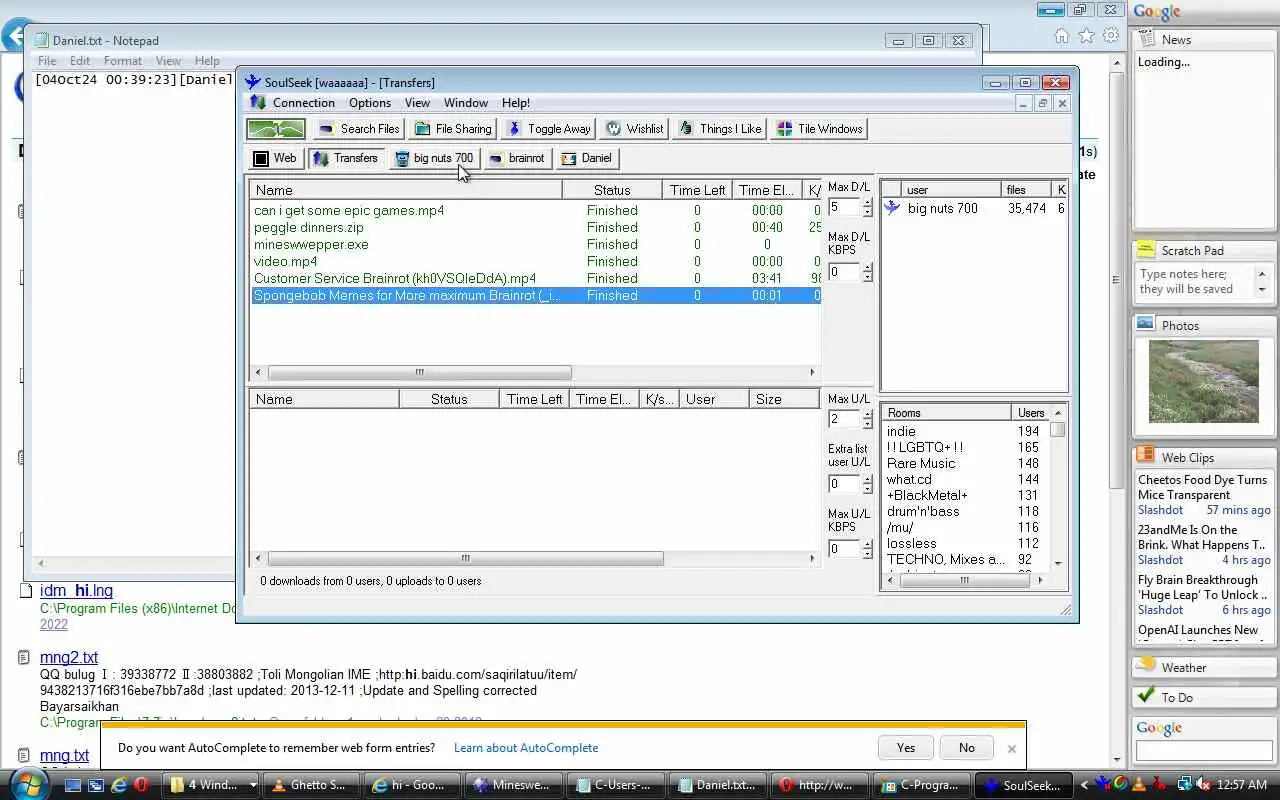Select 'Customer Service Brainrot' download row

(x=535, y=278)
